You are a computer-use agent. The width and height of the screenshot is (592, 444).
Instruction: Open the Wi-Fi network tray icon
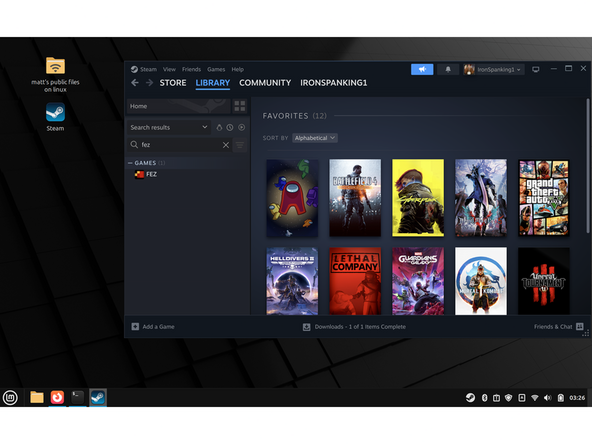pyautogui.click(x=534, y=398)
